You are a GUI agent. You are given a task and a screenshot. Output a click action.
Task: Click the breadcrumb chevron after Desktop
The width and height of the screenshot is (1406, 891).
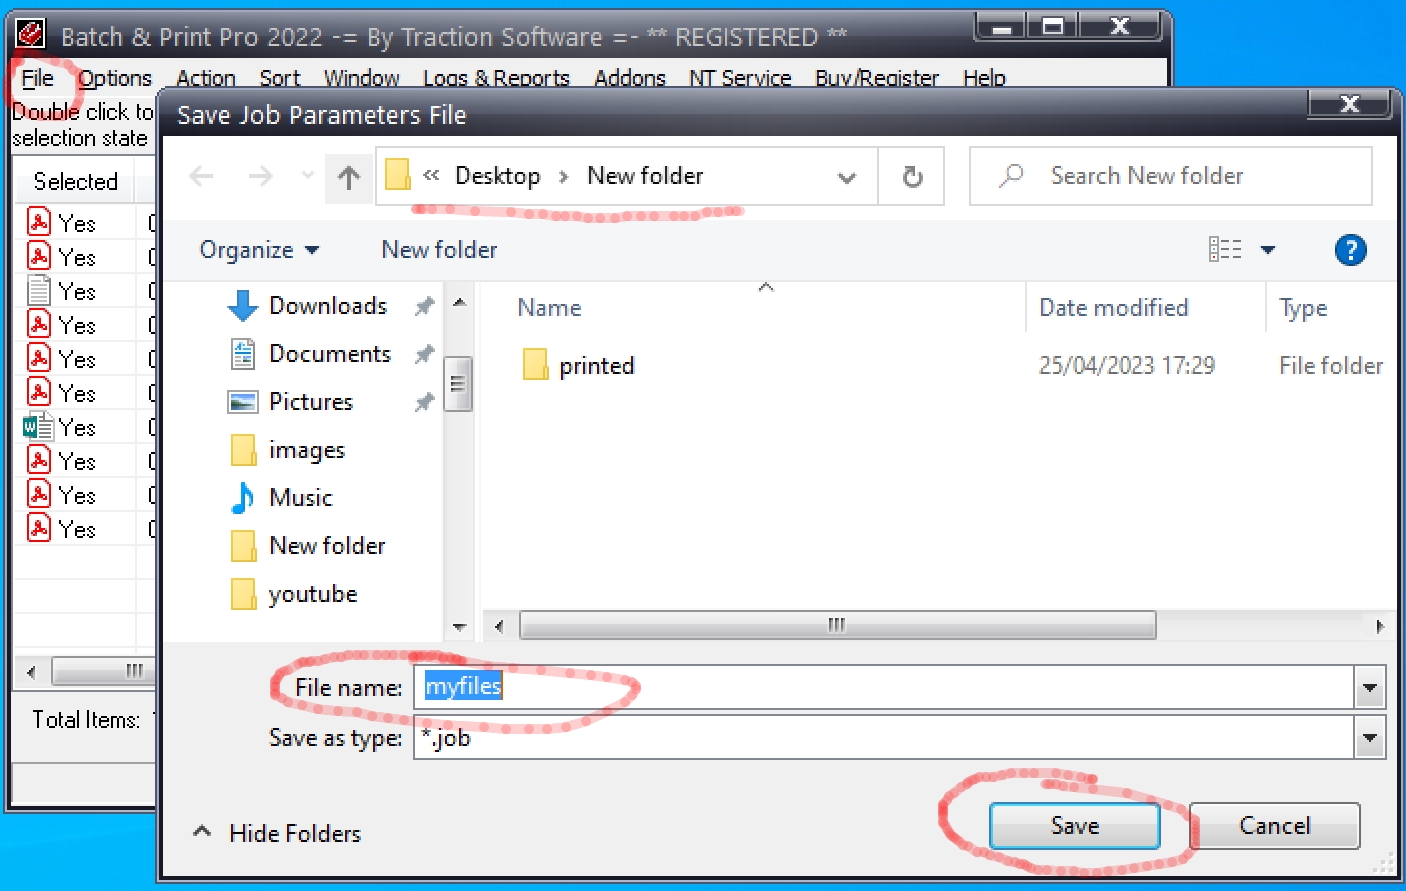(x=564, y=177)
